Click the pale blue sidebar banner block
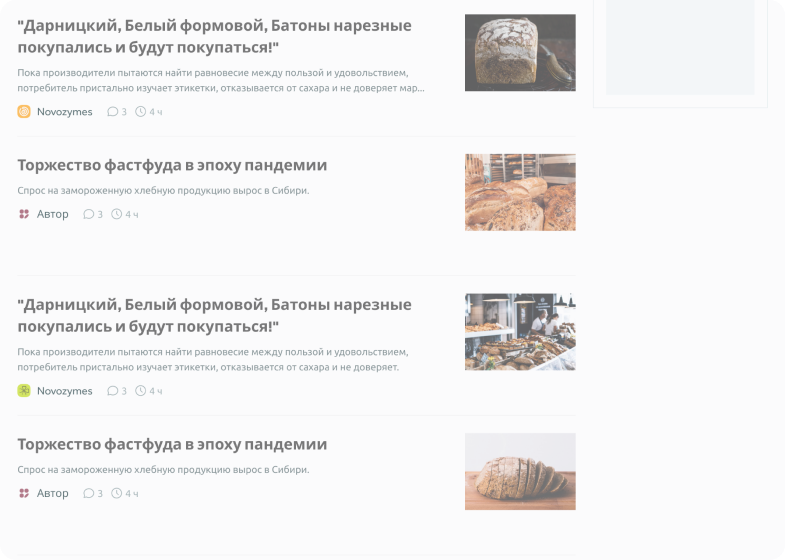This screenshot has height=560, width=785. (x=680, y=47)
